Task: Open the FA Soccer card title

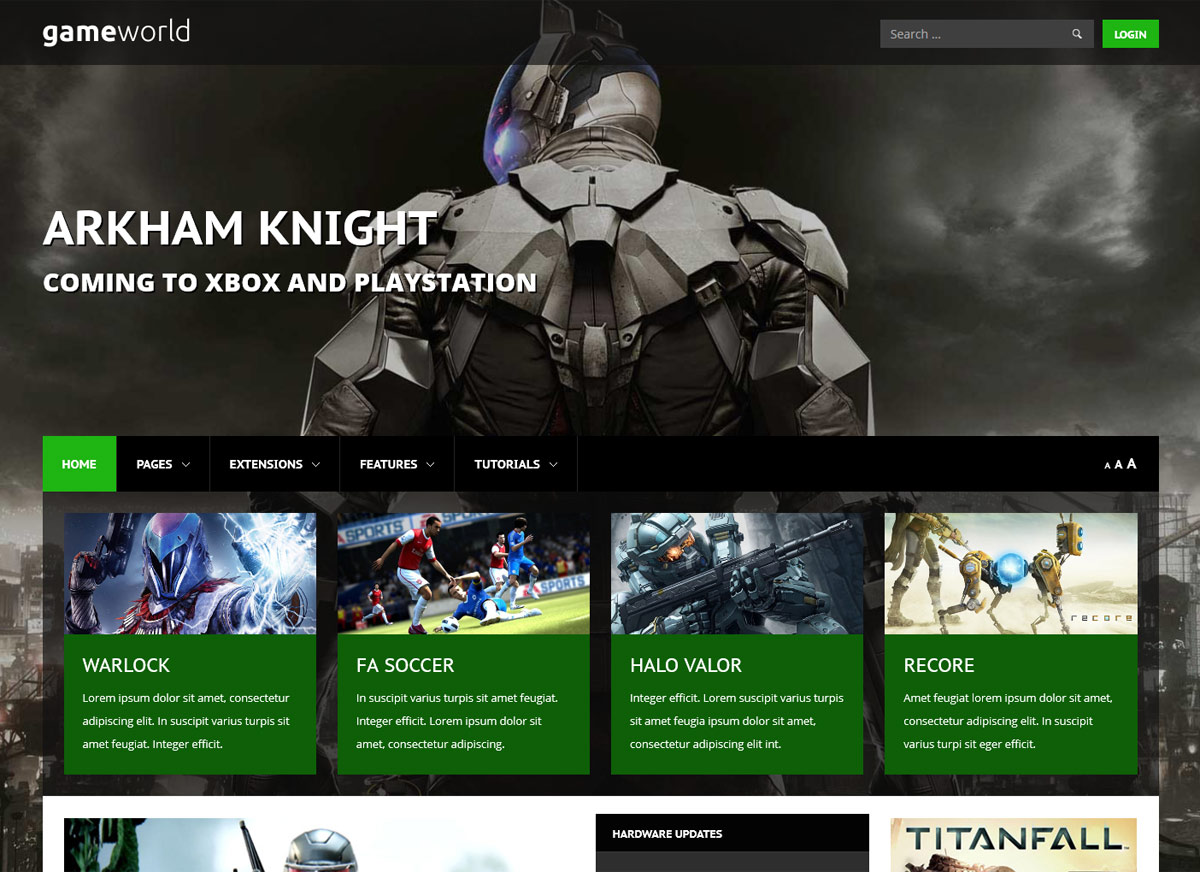Action: (x=405, y=665)
